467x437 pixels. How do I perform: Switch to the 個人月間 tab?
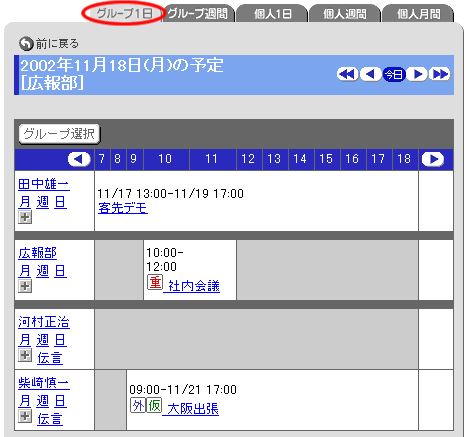click(x=418, y=14)
